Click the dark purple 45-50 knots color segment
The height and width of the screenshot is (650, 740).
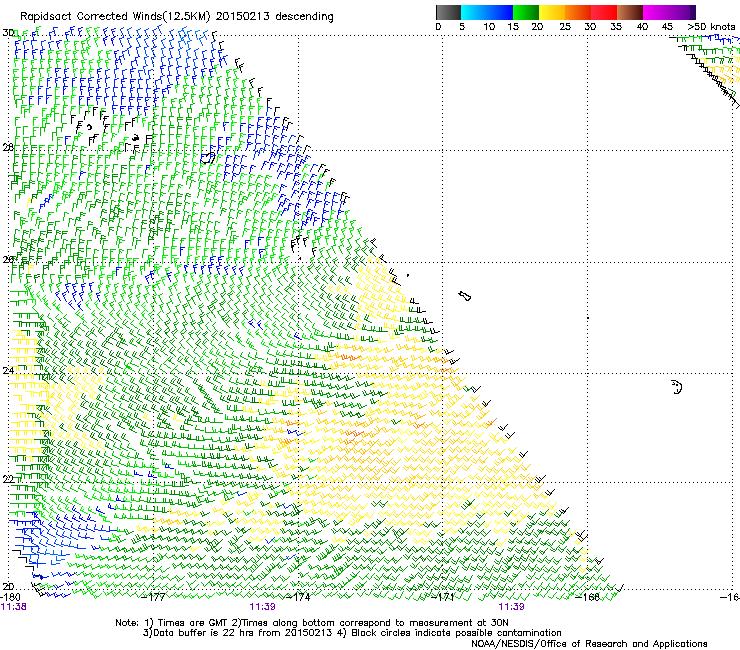682,12
